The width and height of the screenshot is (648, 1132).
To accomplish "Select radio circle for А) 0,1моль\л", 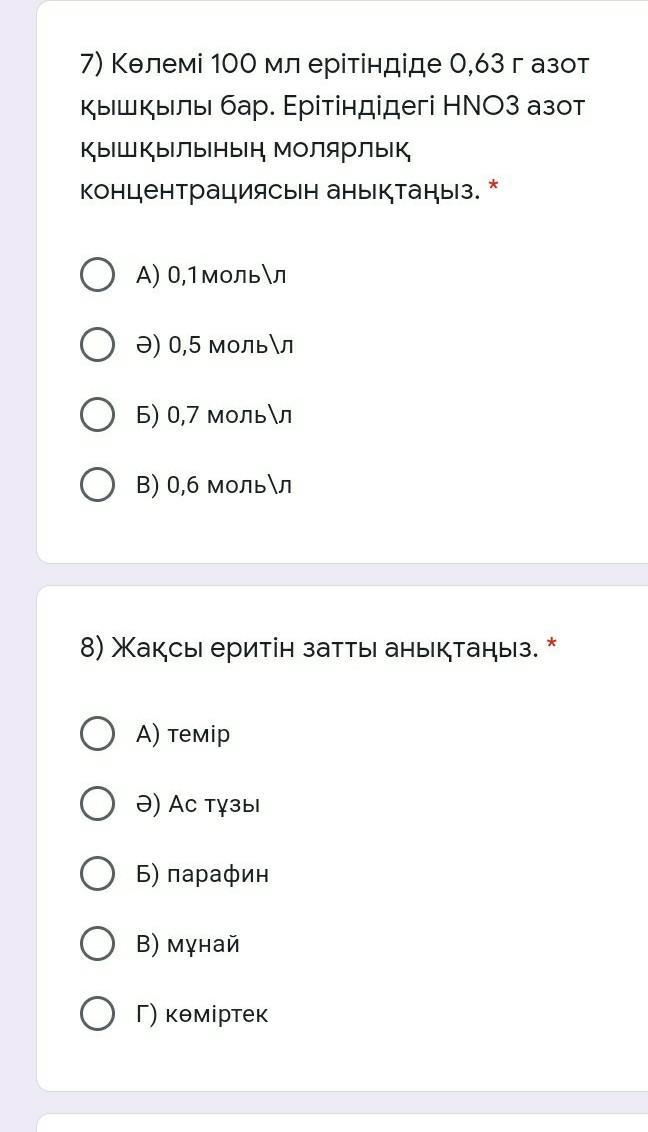I will [97, 275].
